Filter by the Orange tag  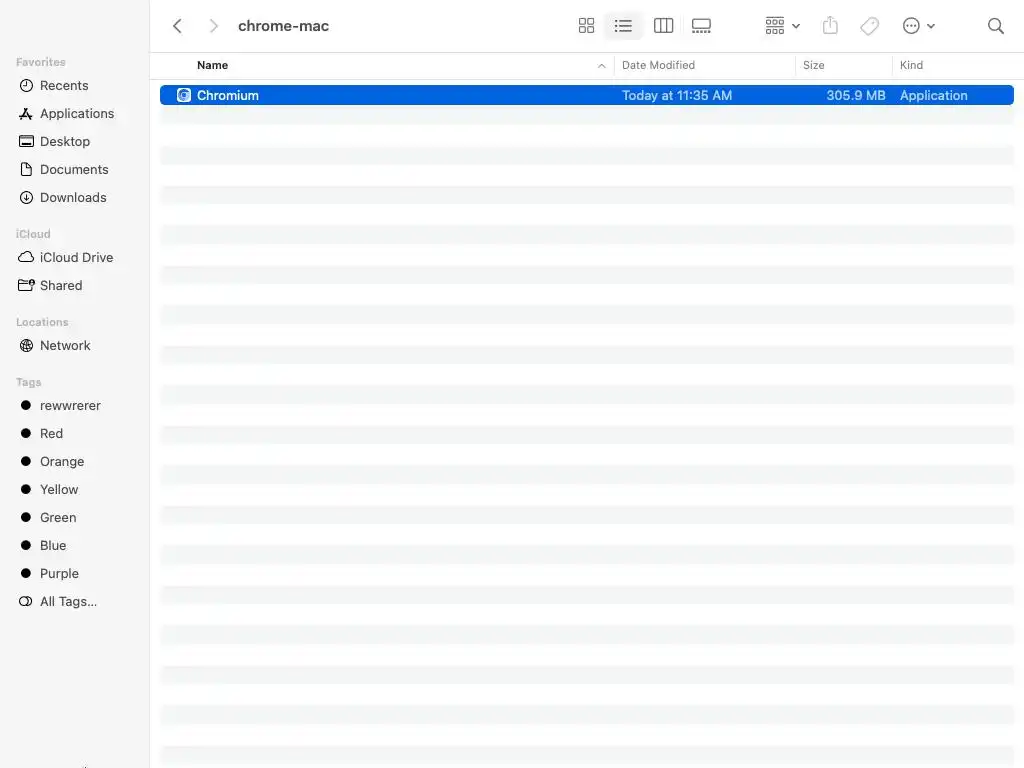click(52, 462)
